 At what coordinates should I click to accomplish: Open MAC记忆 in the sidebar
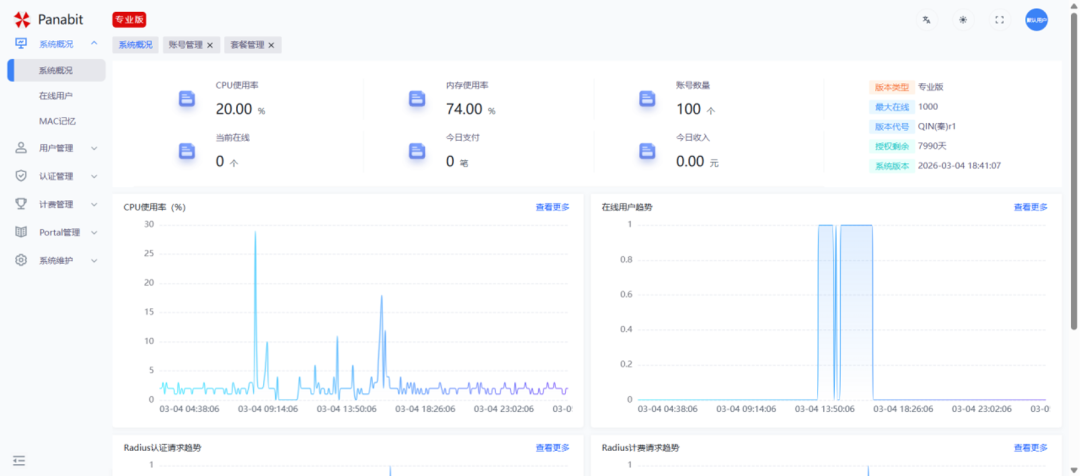[56, 121]
